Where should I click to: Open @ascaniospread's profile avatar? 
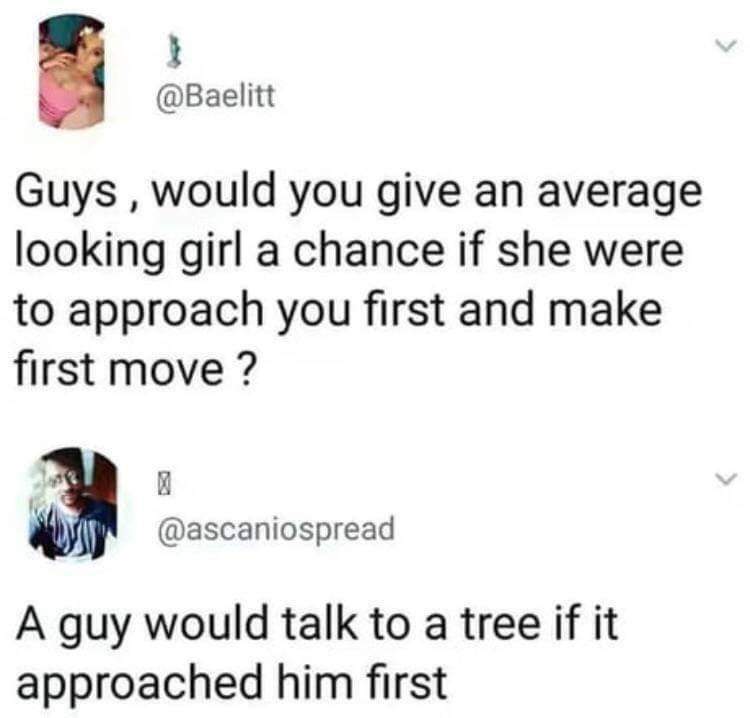[72, 504]
